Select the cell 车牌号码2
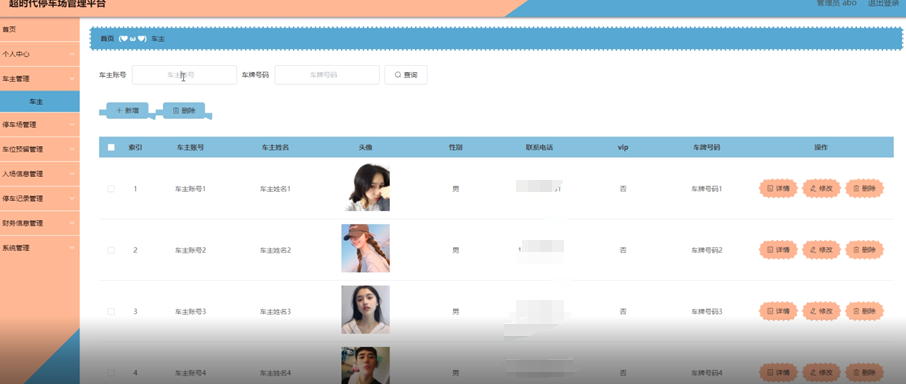The height and width of the screenshot is (384, 906). click(707, 250)
